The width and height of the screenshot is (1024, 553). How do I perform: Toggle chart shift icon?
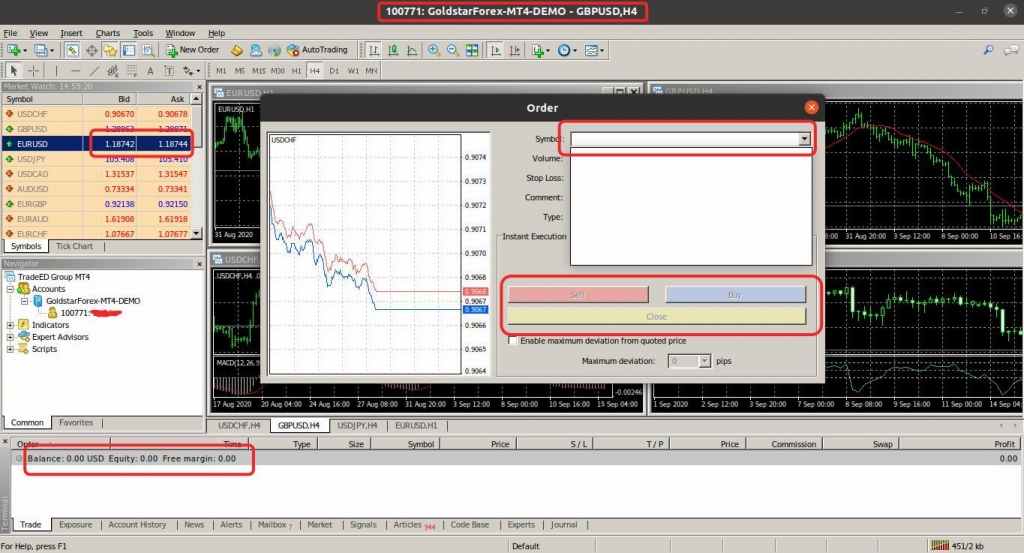coord(515,50)
